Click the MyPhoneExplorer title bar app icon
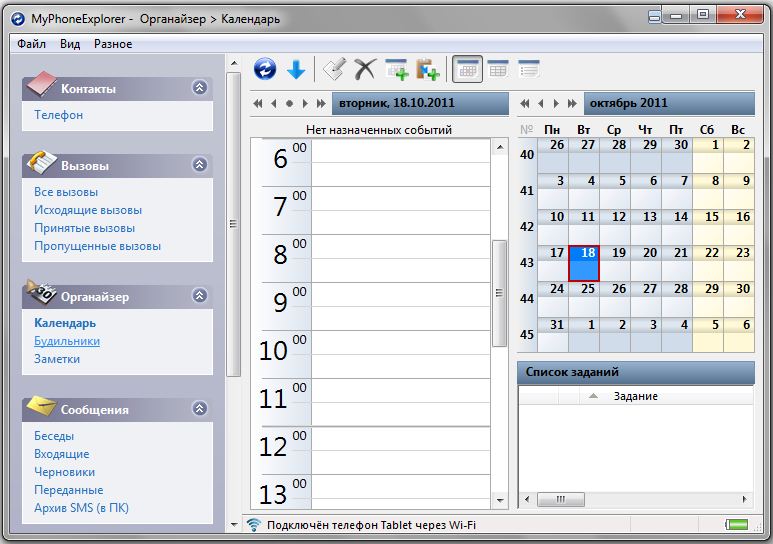Image resolution: width=773 pixels, height=544 pixels. (18, 19)
